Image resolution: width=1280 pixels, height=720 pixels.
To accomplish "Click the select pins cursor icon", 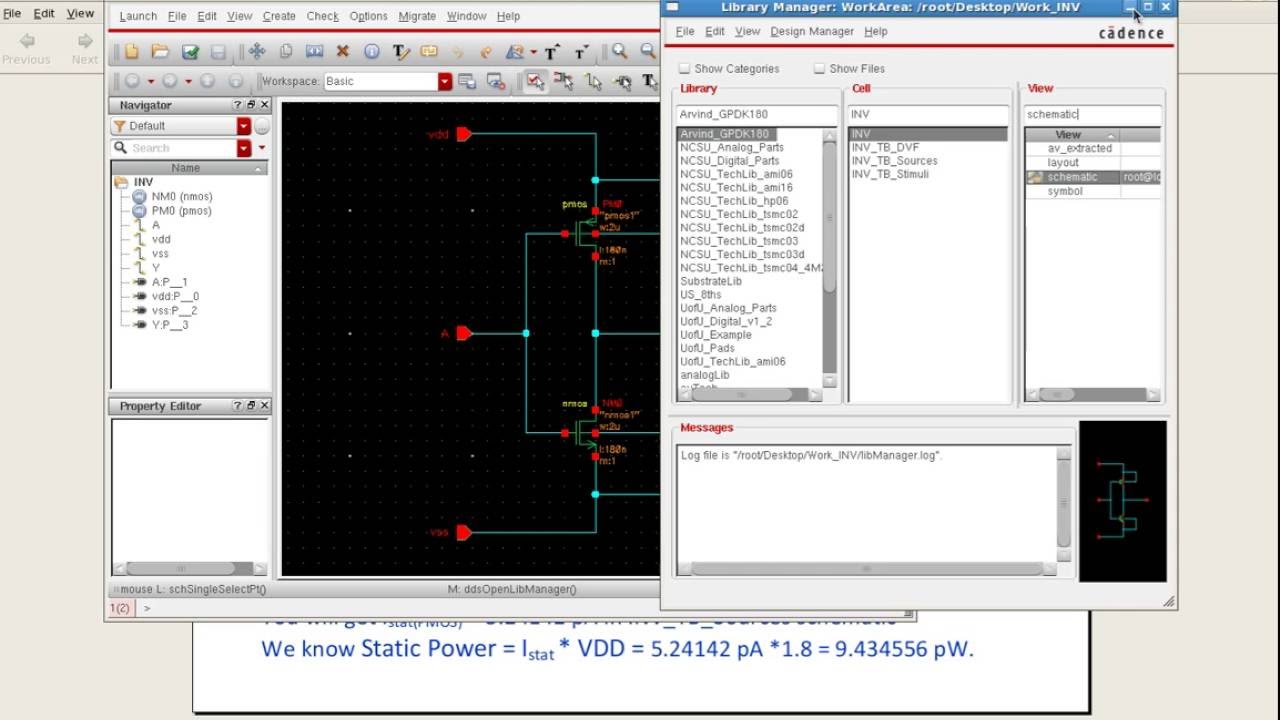I will [623, 81].
